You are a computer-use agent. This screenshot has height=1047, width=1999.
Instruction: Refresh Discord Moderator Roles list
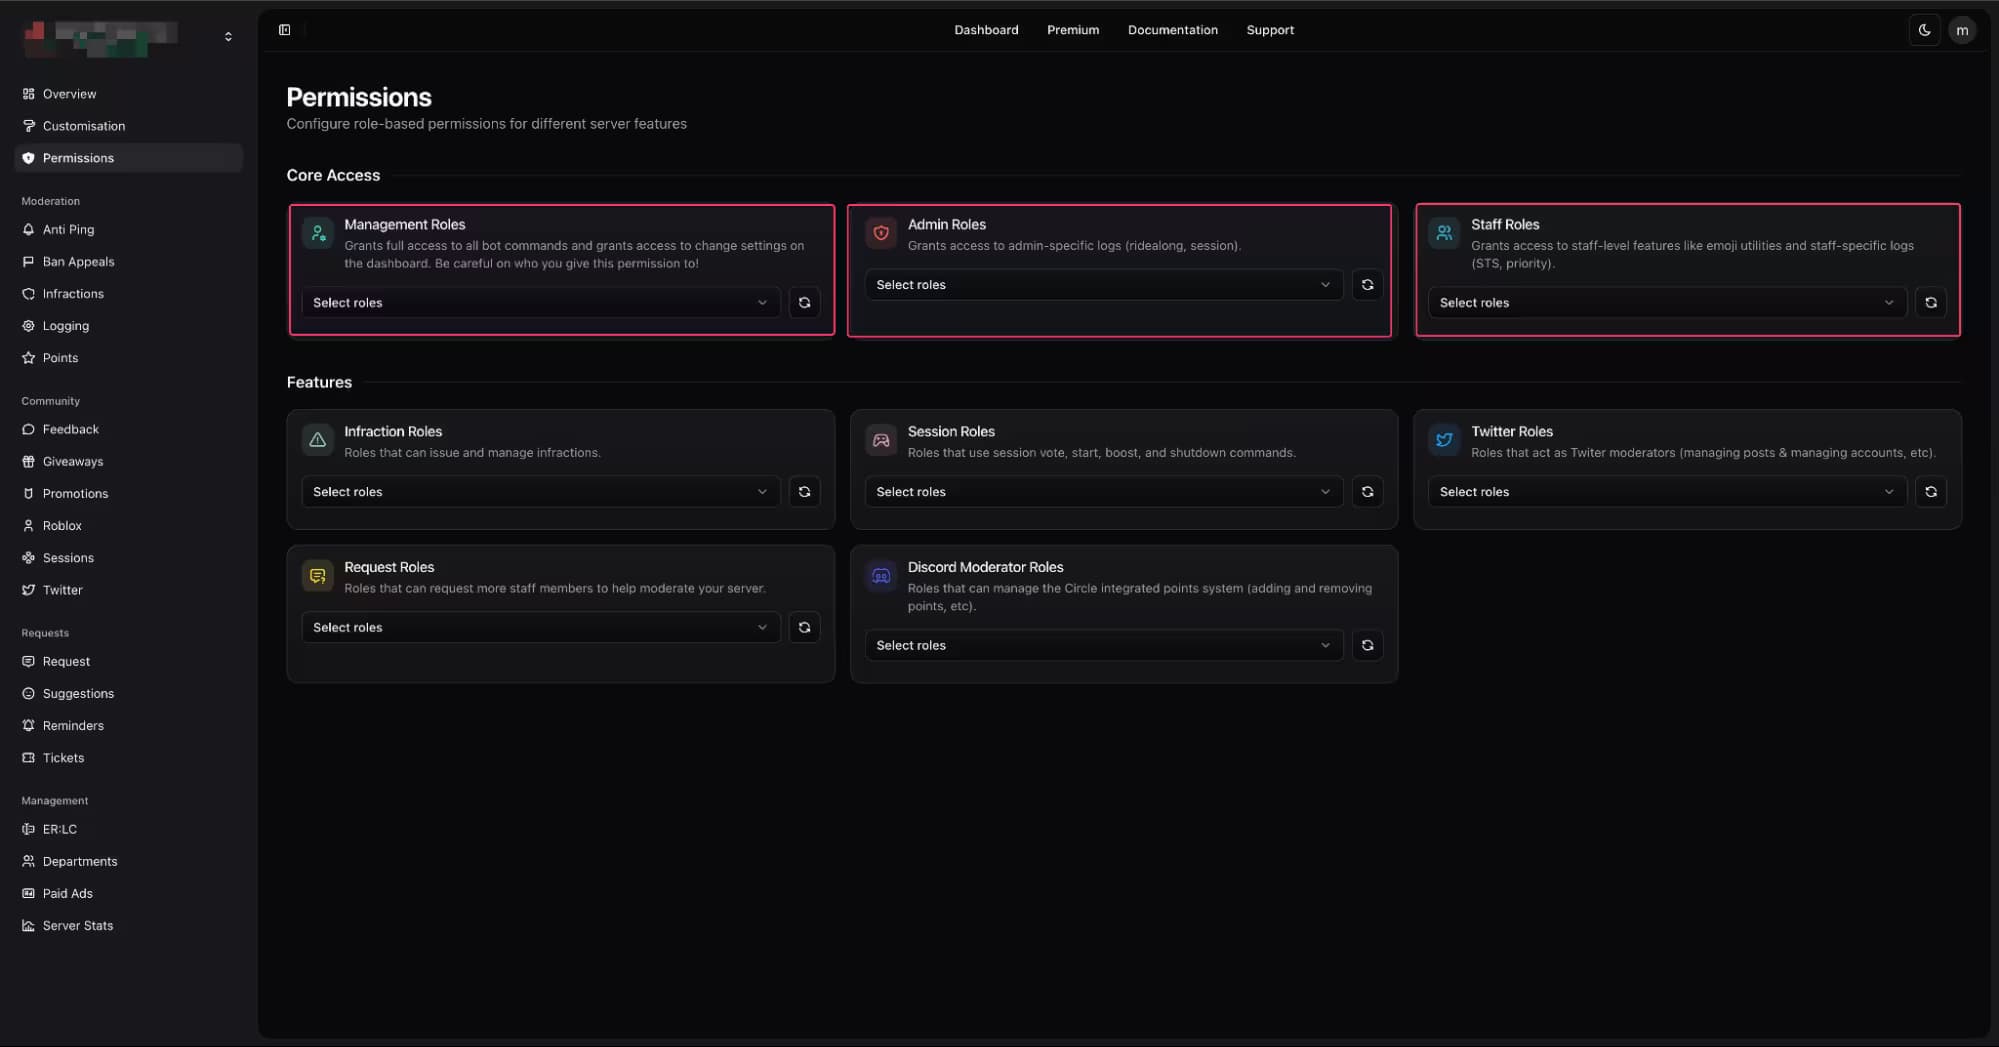point(1367,646)
